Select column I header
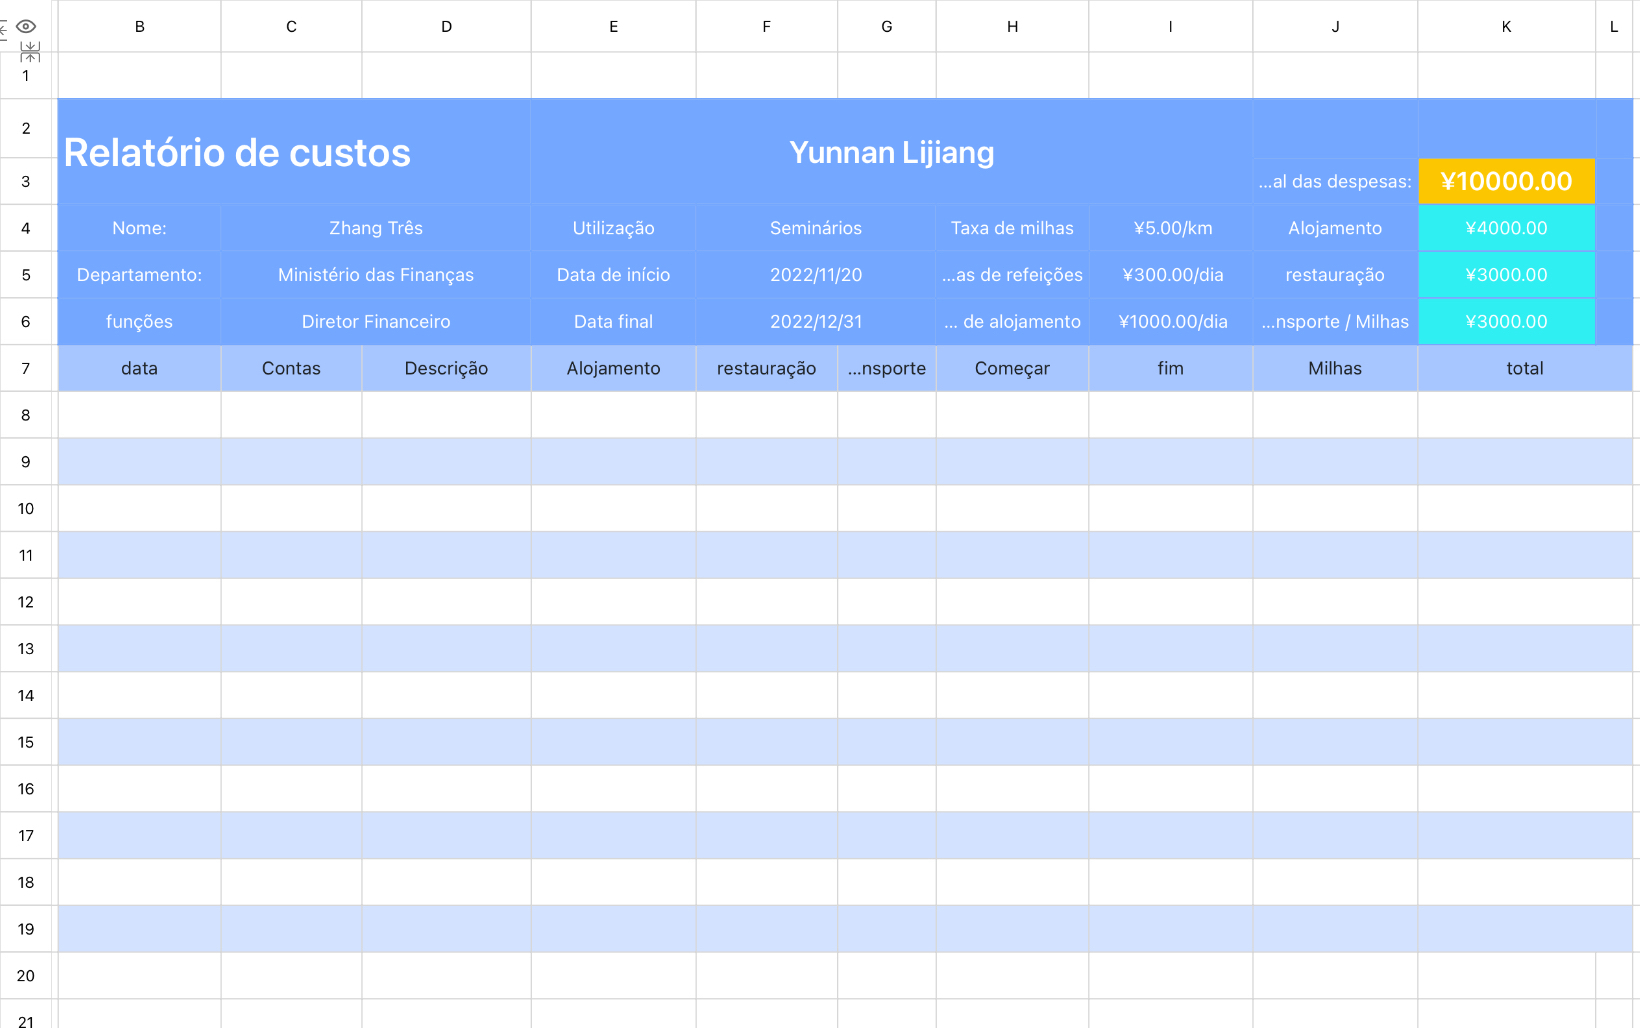Screen dimensions: 1640x1028 coord(1170,26)
